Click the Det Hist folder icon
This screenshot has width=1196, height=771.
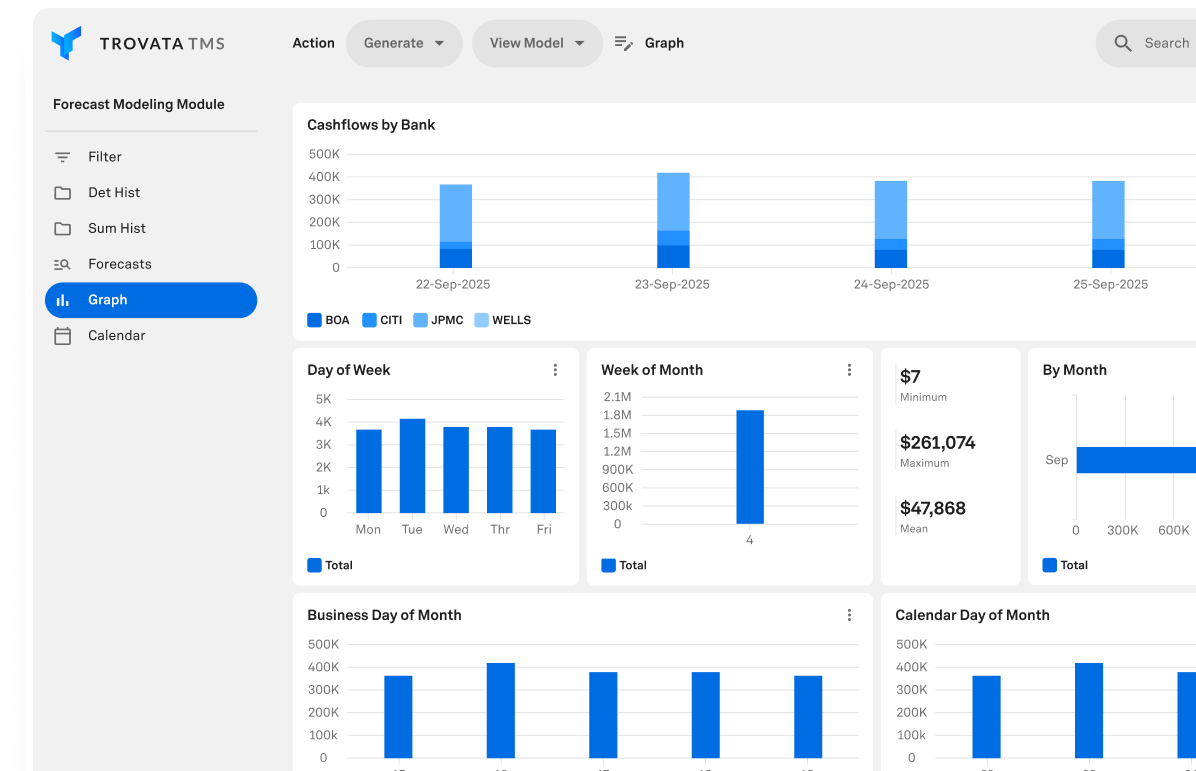[x=62, y=193]
